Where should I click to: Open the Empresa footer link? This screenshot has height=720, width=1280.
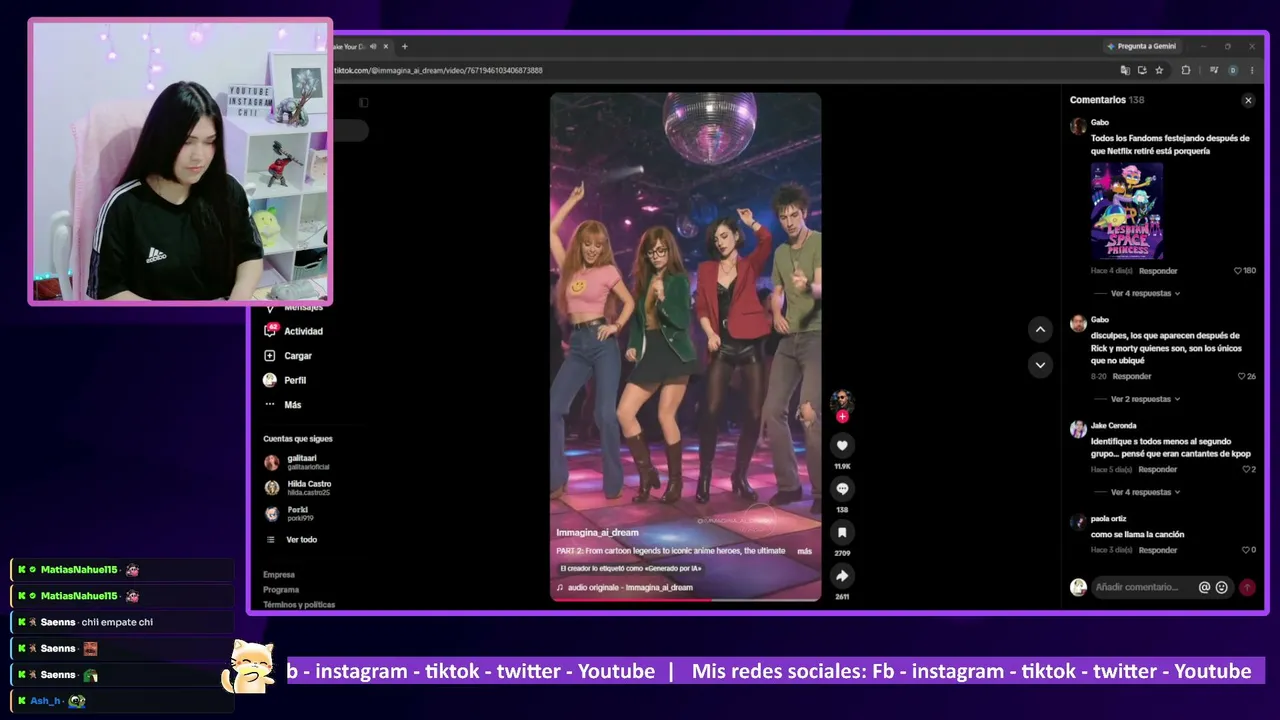click(279, 575)
